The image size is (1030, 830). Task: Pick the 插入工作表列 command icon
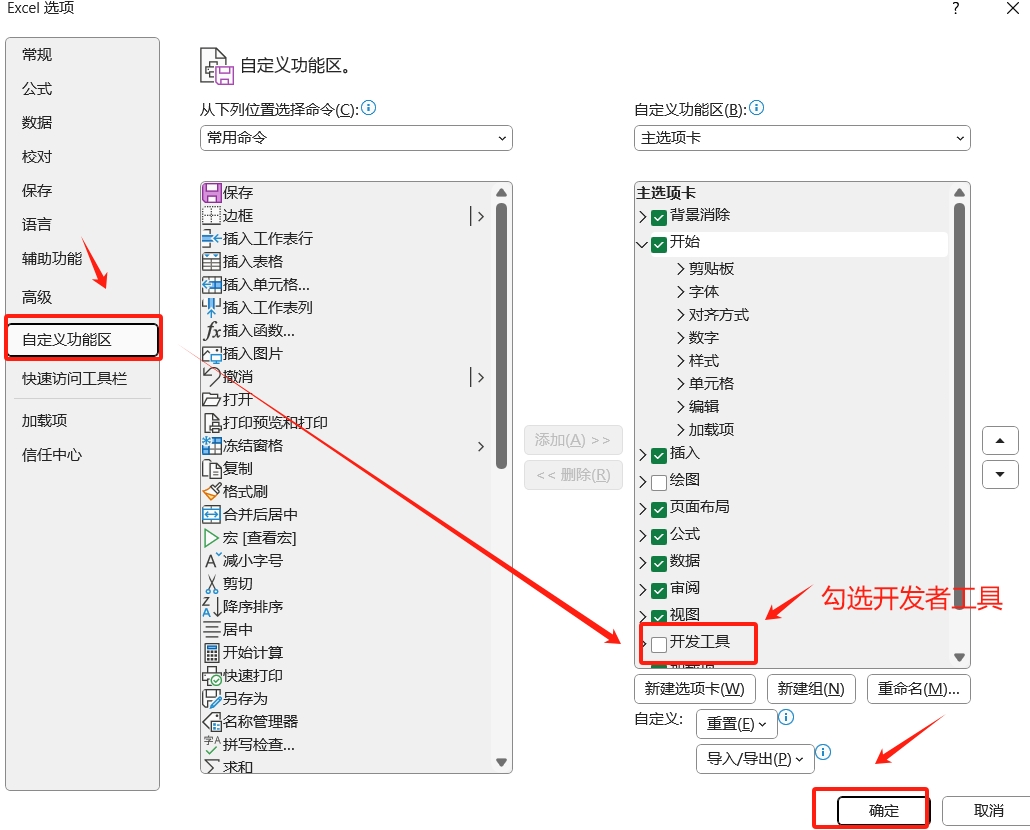click(x=212, y=307)
